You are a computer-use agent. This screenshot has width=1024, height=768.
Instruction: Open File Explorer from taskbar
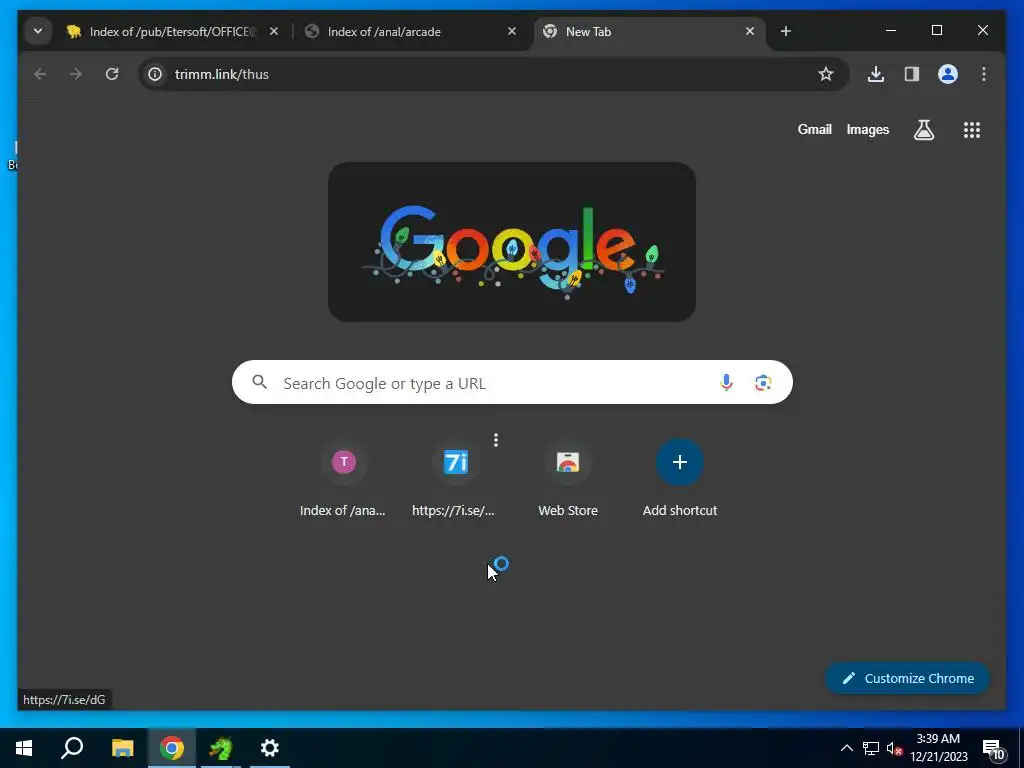pyautogui.click(x=122, y=748)
